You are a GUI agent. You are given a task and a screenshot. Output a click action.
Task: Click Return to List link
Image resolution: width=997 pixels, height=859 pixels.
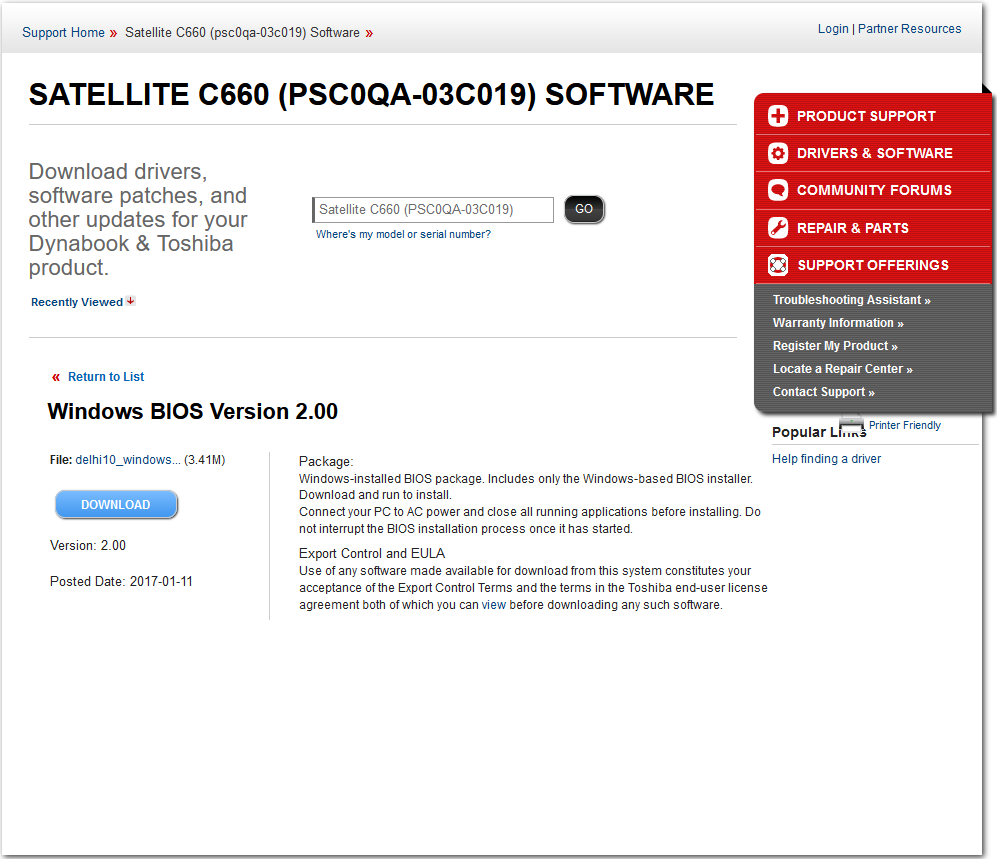[x=106, y=377]
